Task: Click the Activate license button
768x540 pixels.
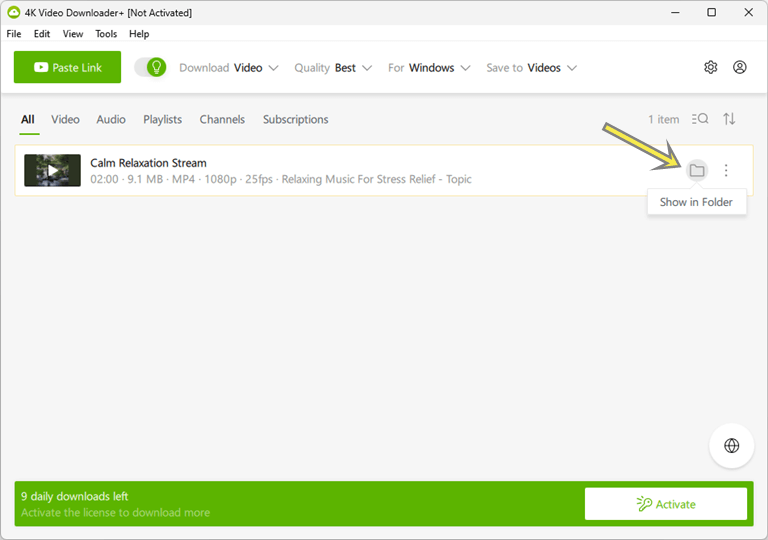Action: [x=666, y=504]
